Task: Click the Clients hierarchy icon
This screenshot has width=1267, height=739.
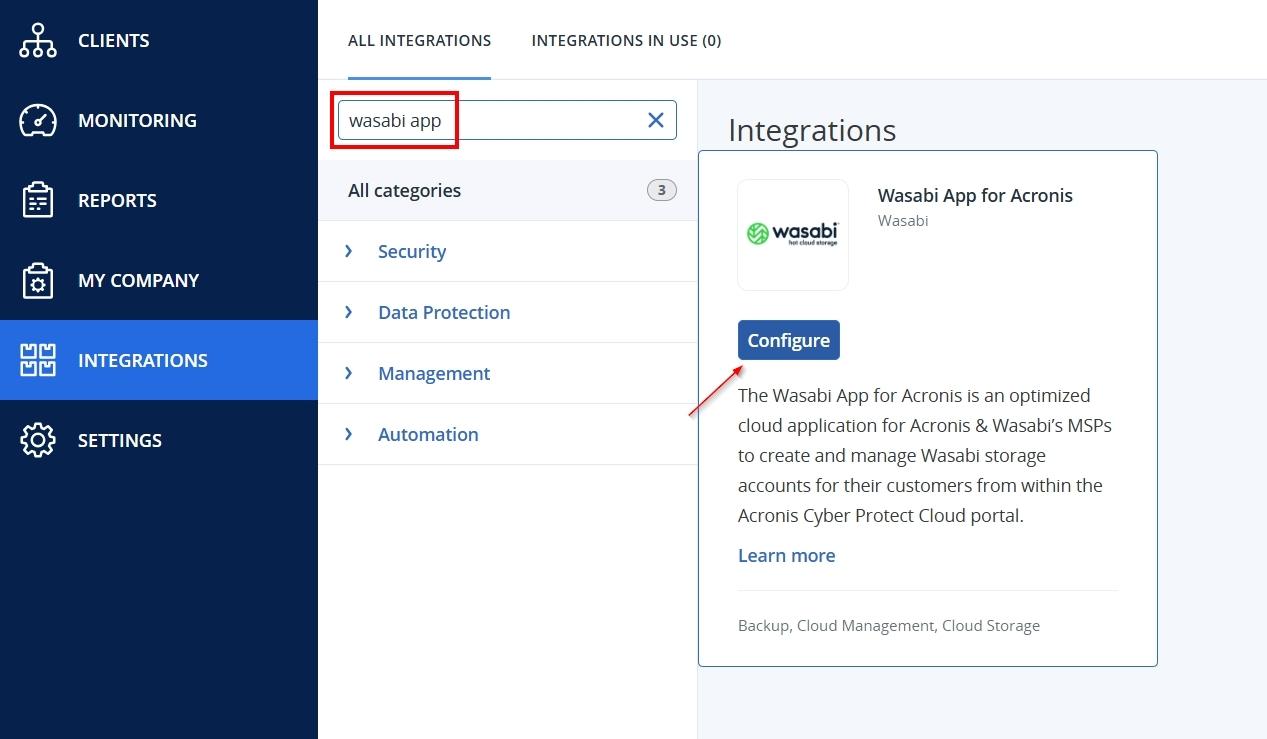Action: [38, 40]
